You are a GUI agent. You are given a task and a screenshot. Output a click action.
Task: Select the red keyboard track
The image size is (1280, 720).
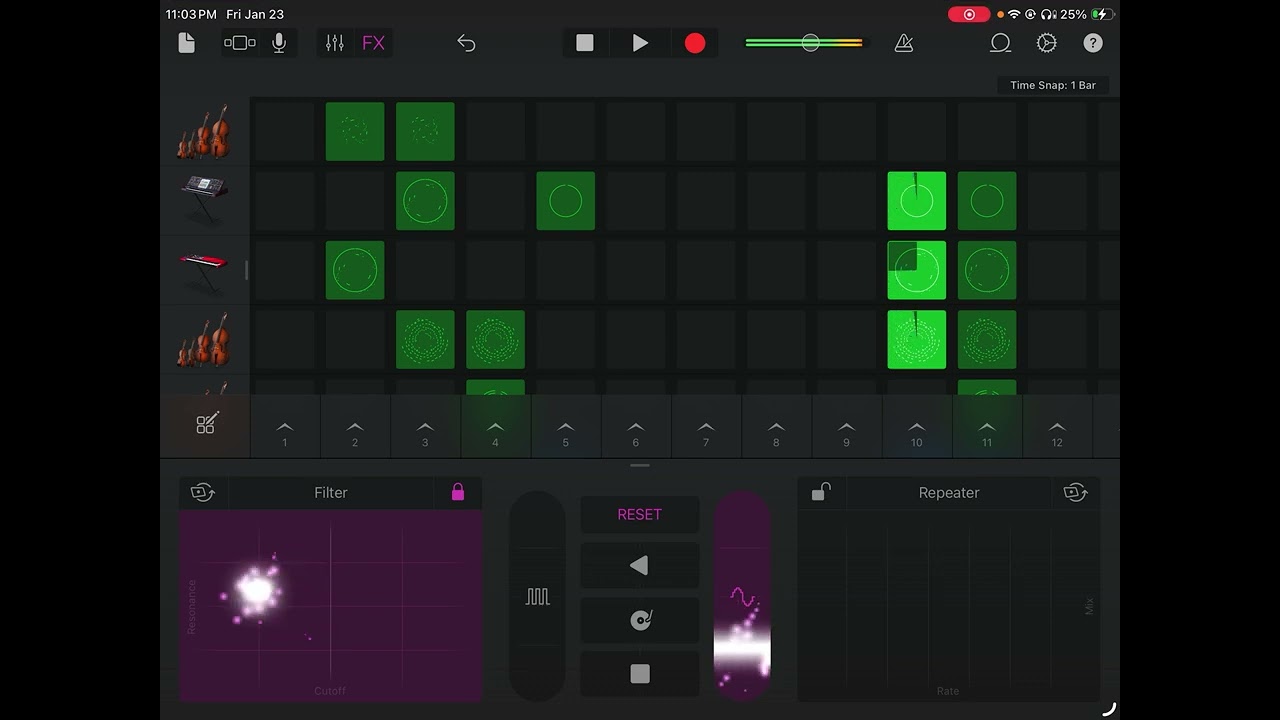coord(205,270)
